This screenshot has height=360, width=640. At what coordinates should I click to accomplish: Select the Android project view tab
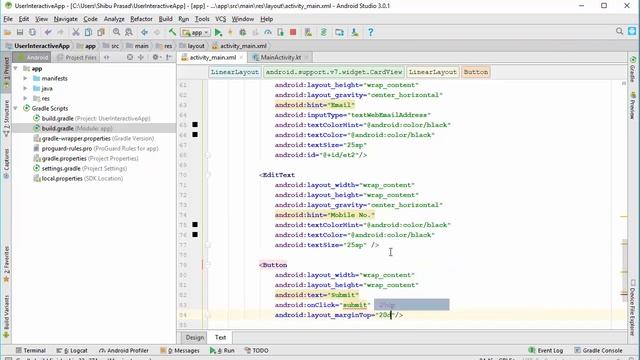pos(33,57)
